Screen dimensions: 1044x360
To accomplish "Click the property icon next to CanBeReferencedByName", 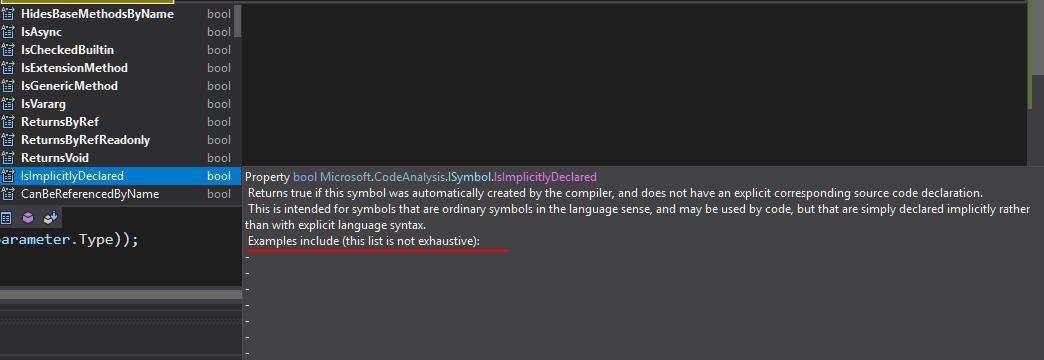I will 7,194.
